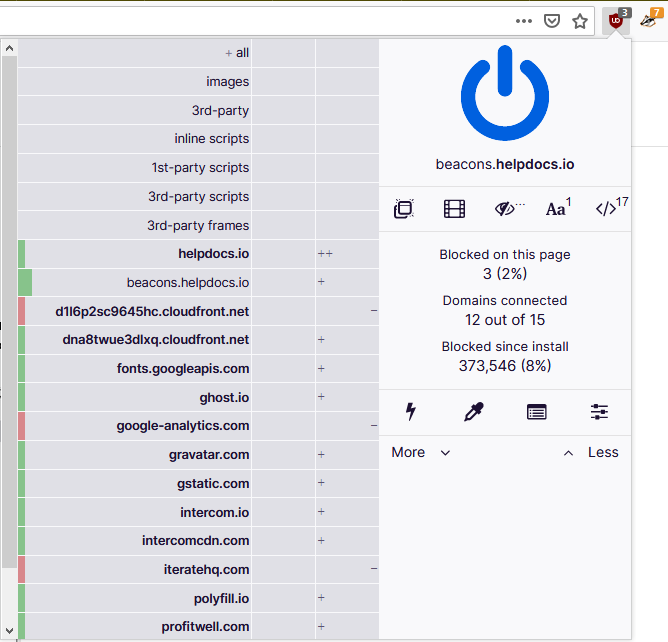This screenshot has height=642, width=668.
Task: Click the beacons.helpdocs.io hostname under power button
Action: [x=505, y=164]
